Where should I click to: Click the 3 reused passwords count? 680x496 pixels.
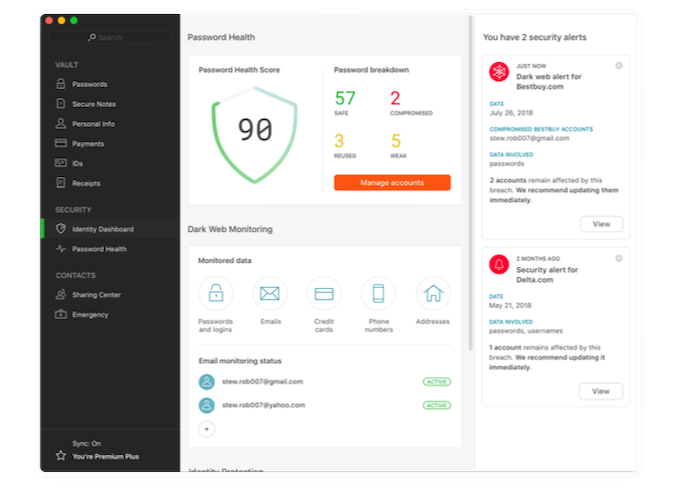[x=339, y=140]
